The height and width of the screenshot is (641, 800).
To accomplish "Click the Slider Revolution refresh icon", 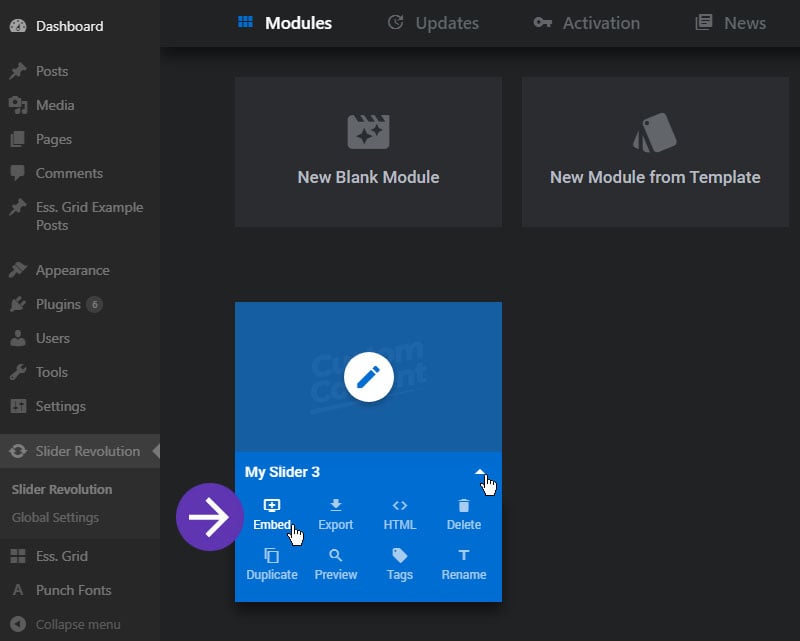I will coord(18,451).
